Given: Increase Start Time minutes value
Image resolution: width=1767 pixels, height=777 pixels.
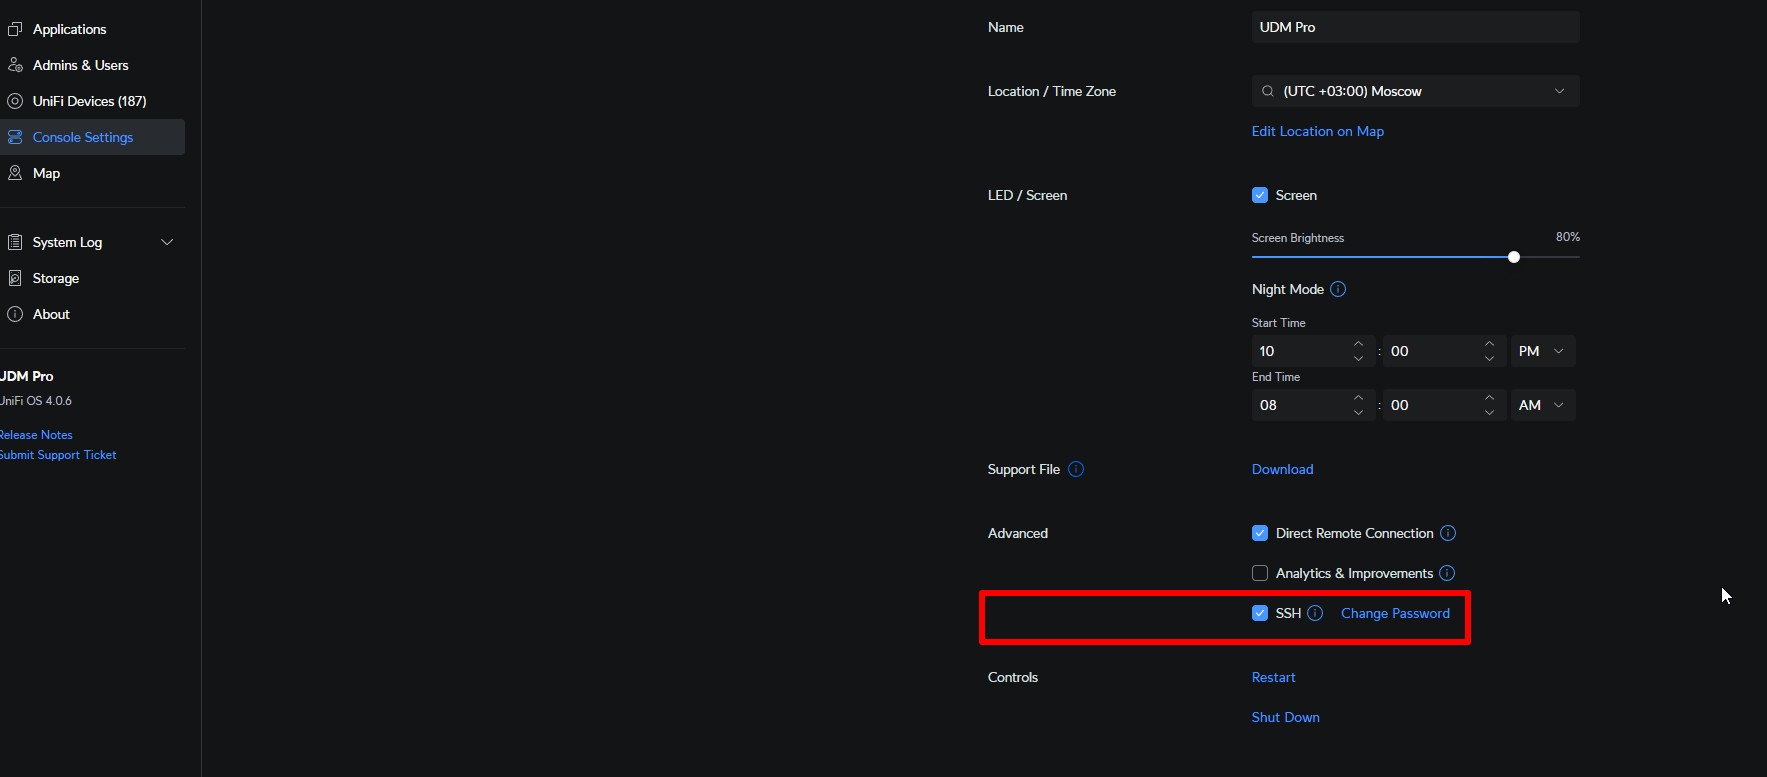Looking at the screenshot, I should [x=1489, y=344].
